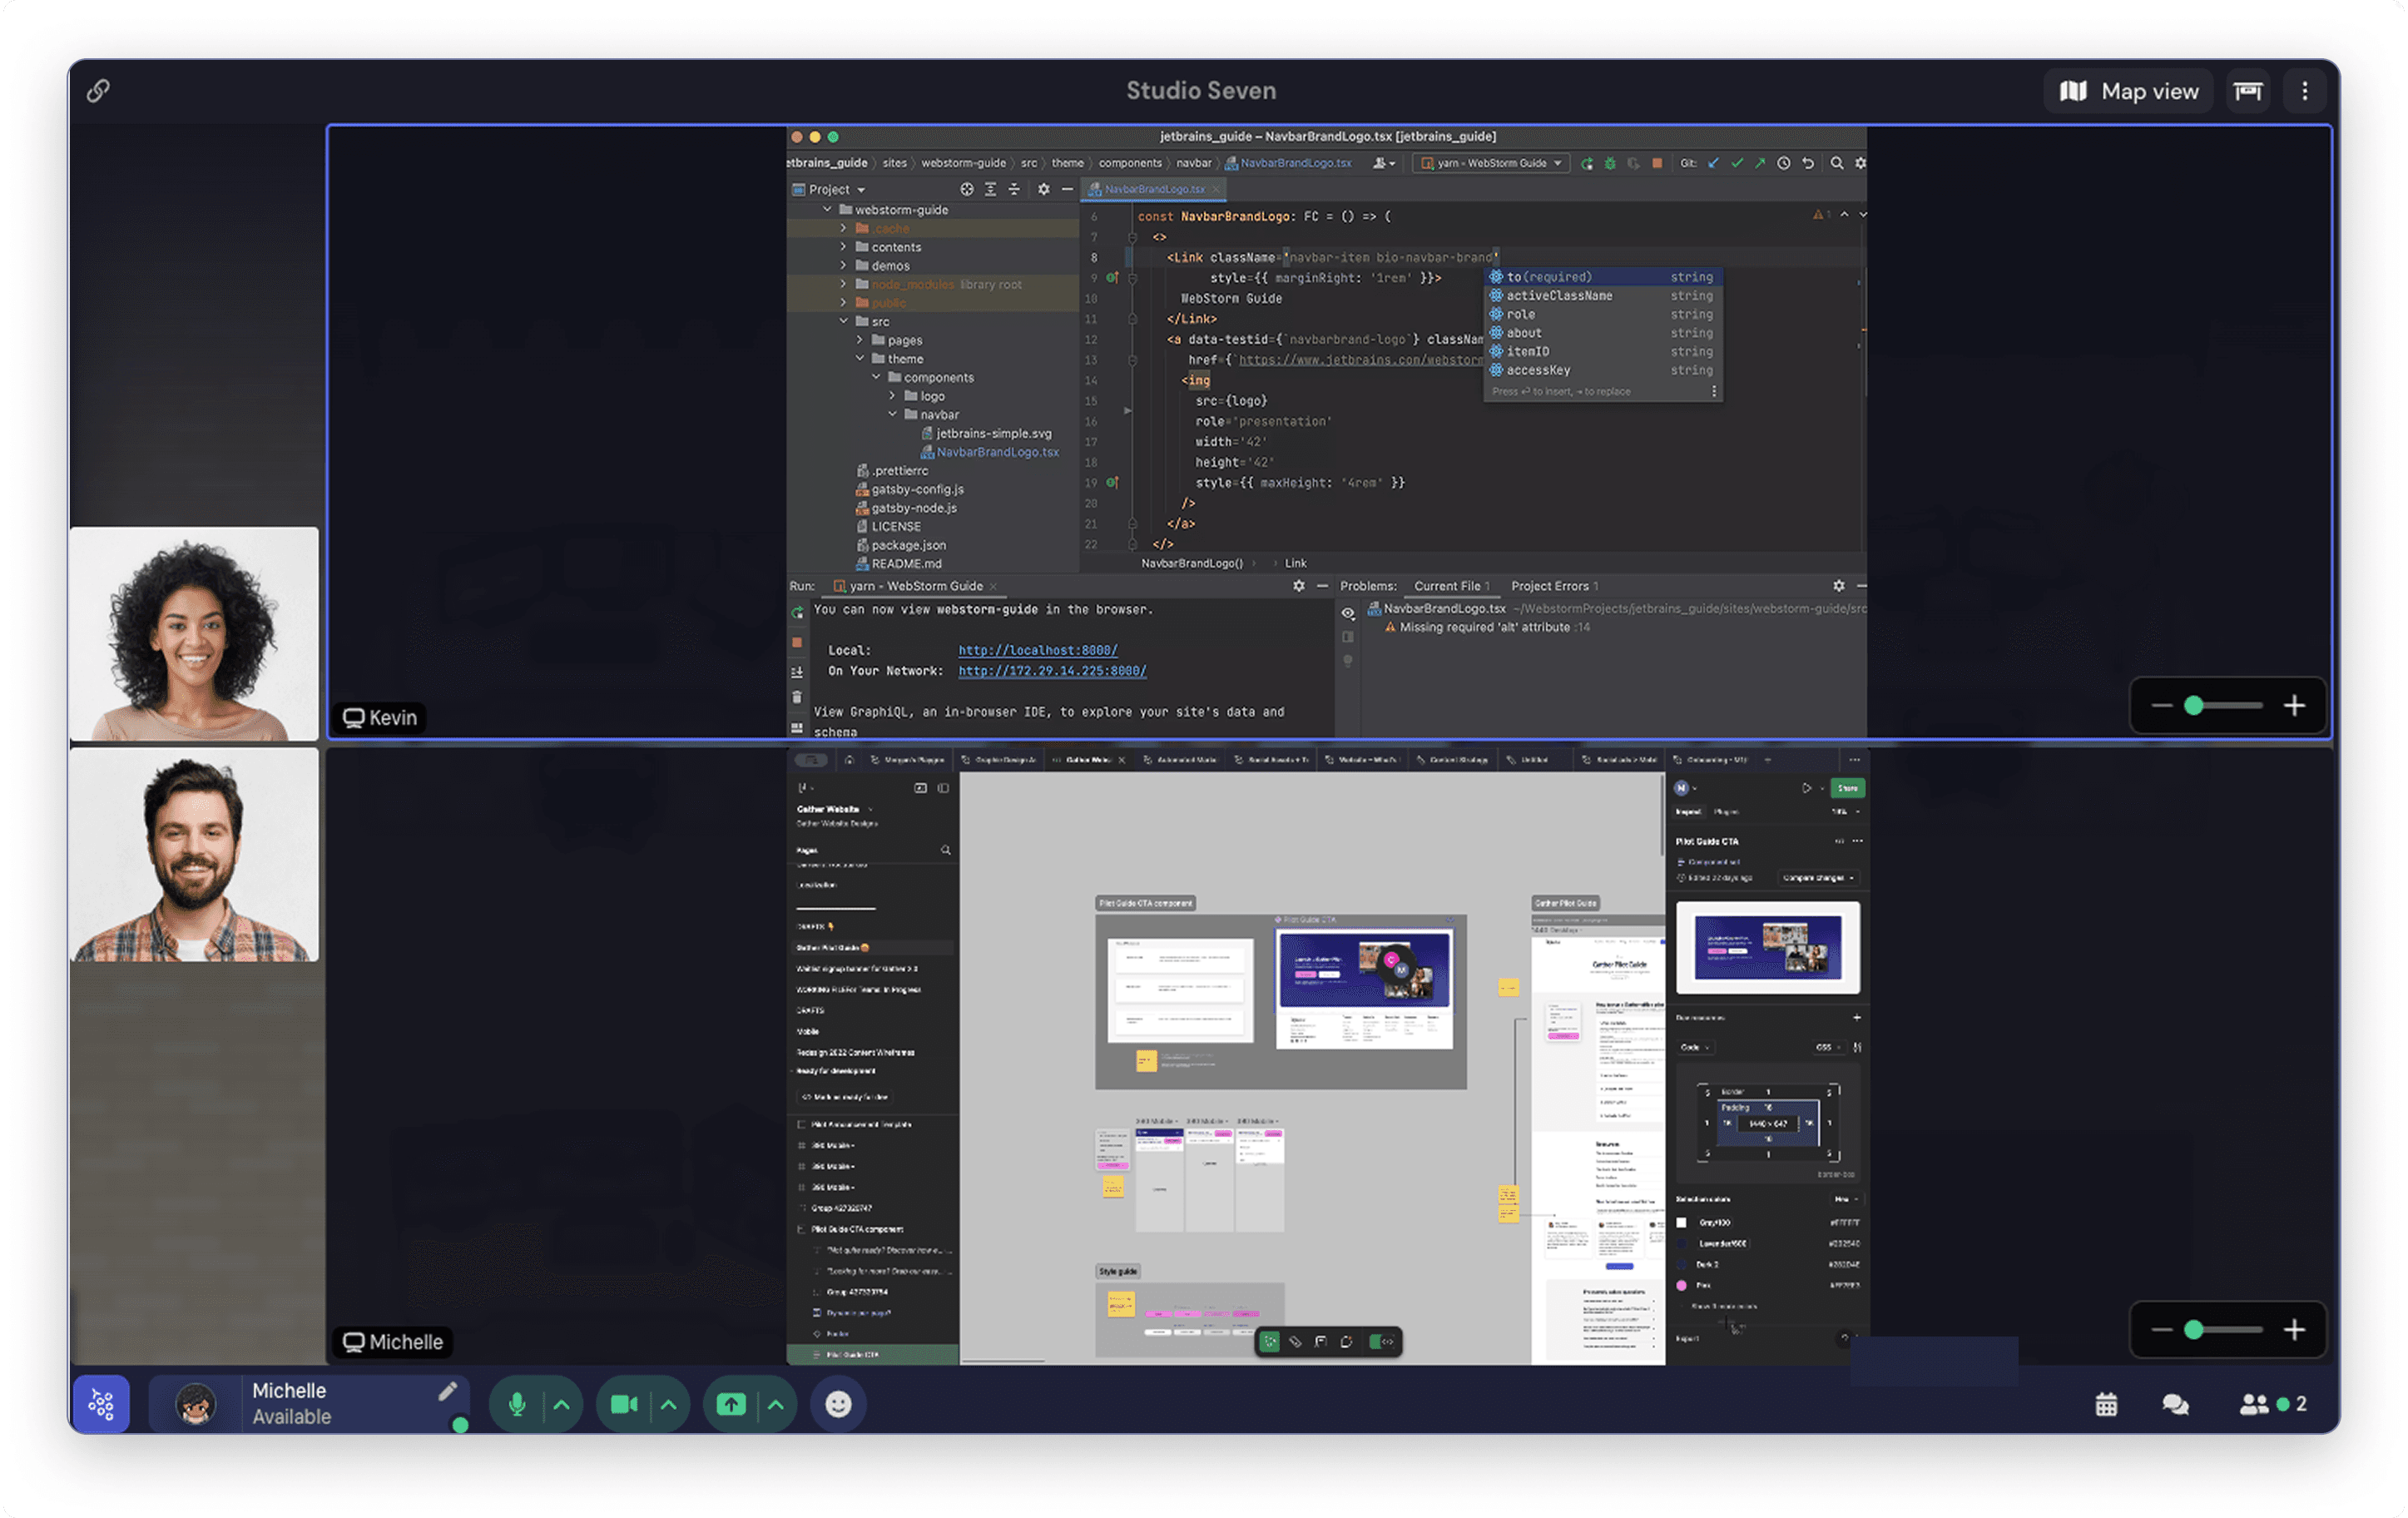The image size is (2408, 1518).
Task: Switch to the Current File problems tab
Action: [x=1451, y=586]
